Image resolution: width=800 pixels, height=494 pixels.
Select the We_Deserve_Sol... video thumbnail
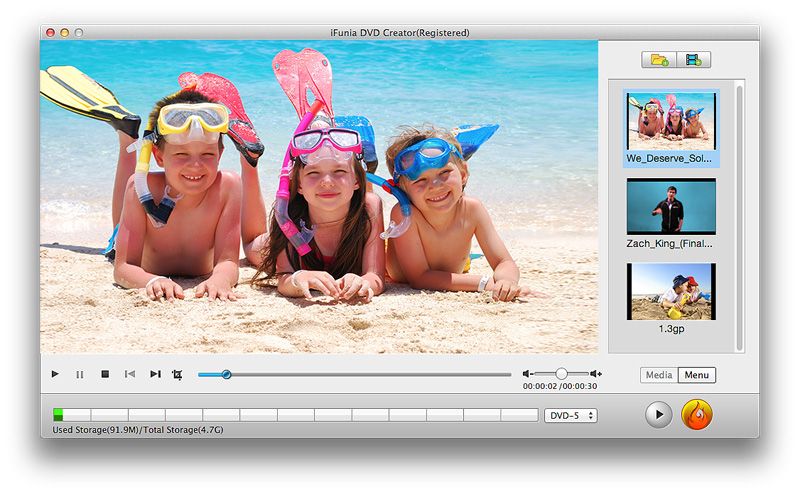tap(671, 120)
